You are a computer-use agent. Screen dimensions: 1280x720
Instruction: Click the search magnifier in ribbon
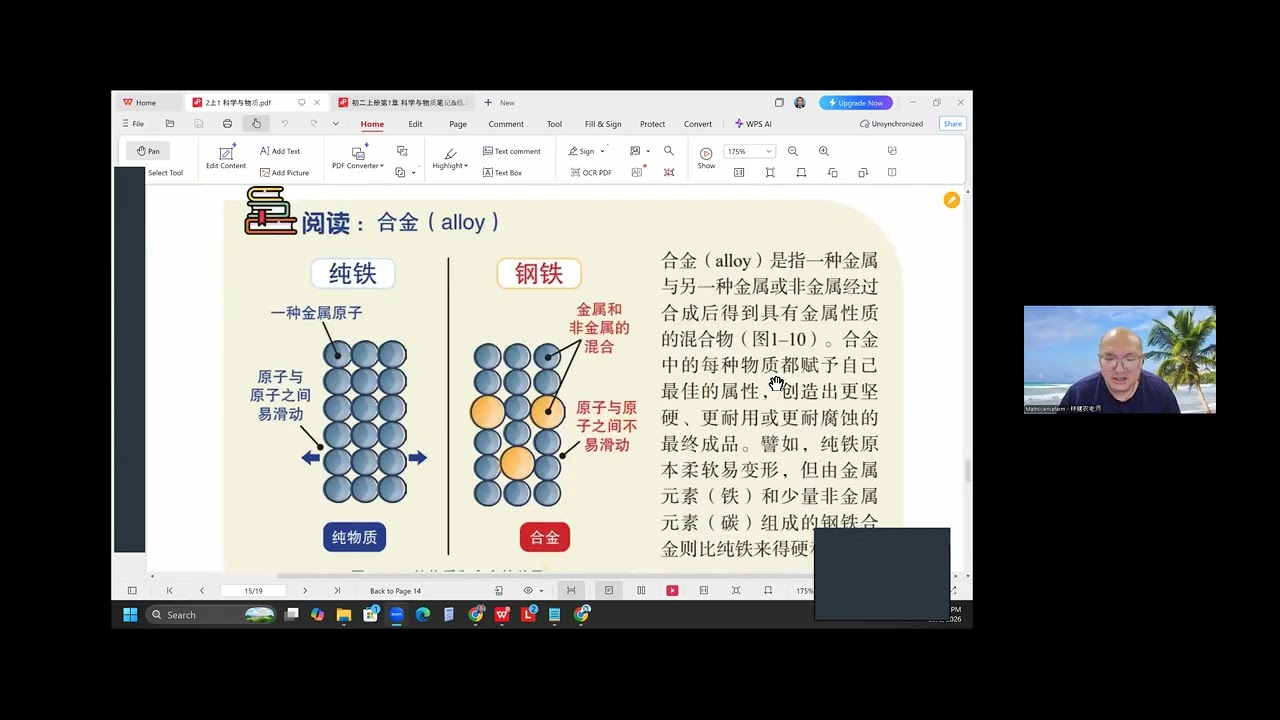click(x=669, y=151)
